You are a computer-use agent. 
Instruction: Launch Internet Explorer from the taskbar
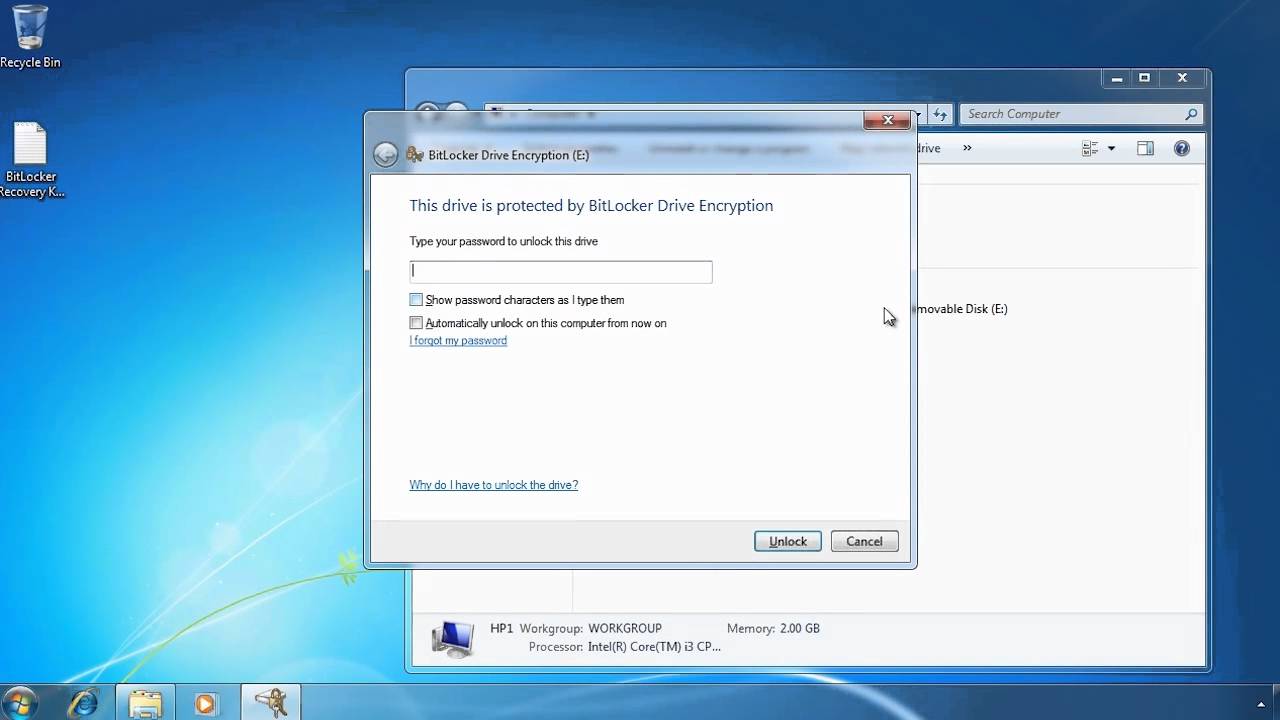coord(85,703)
